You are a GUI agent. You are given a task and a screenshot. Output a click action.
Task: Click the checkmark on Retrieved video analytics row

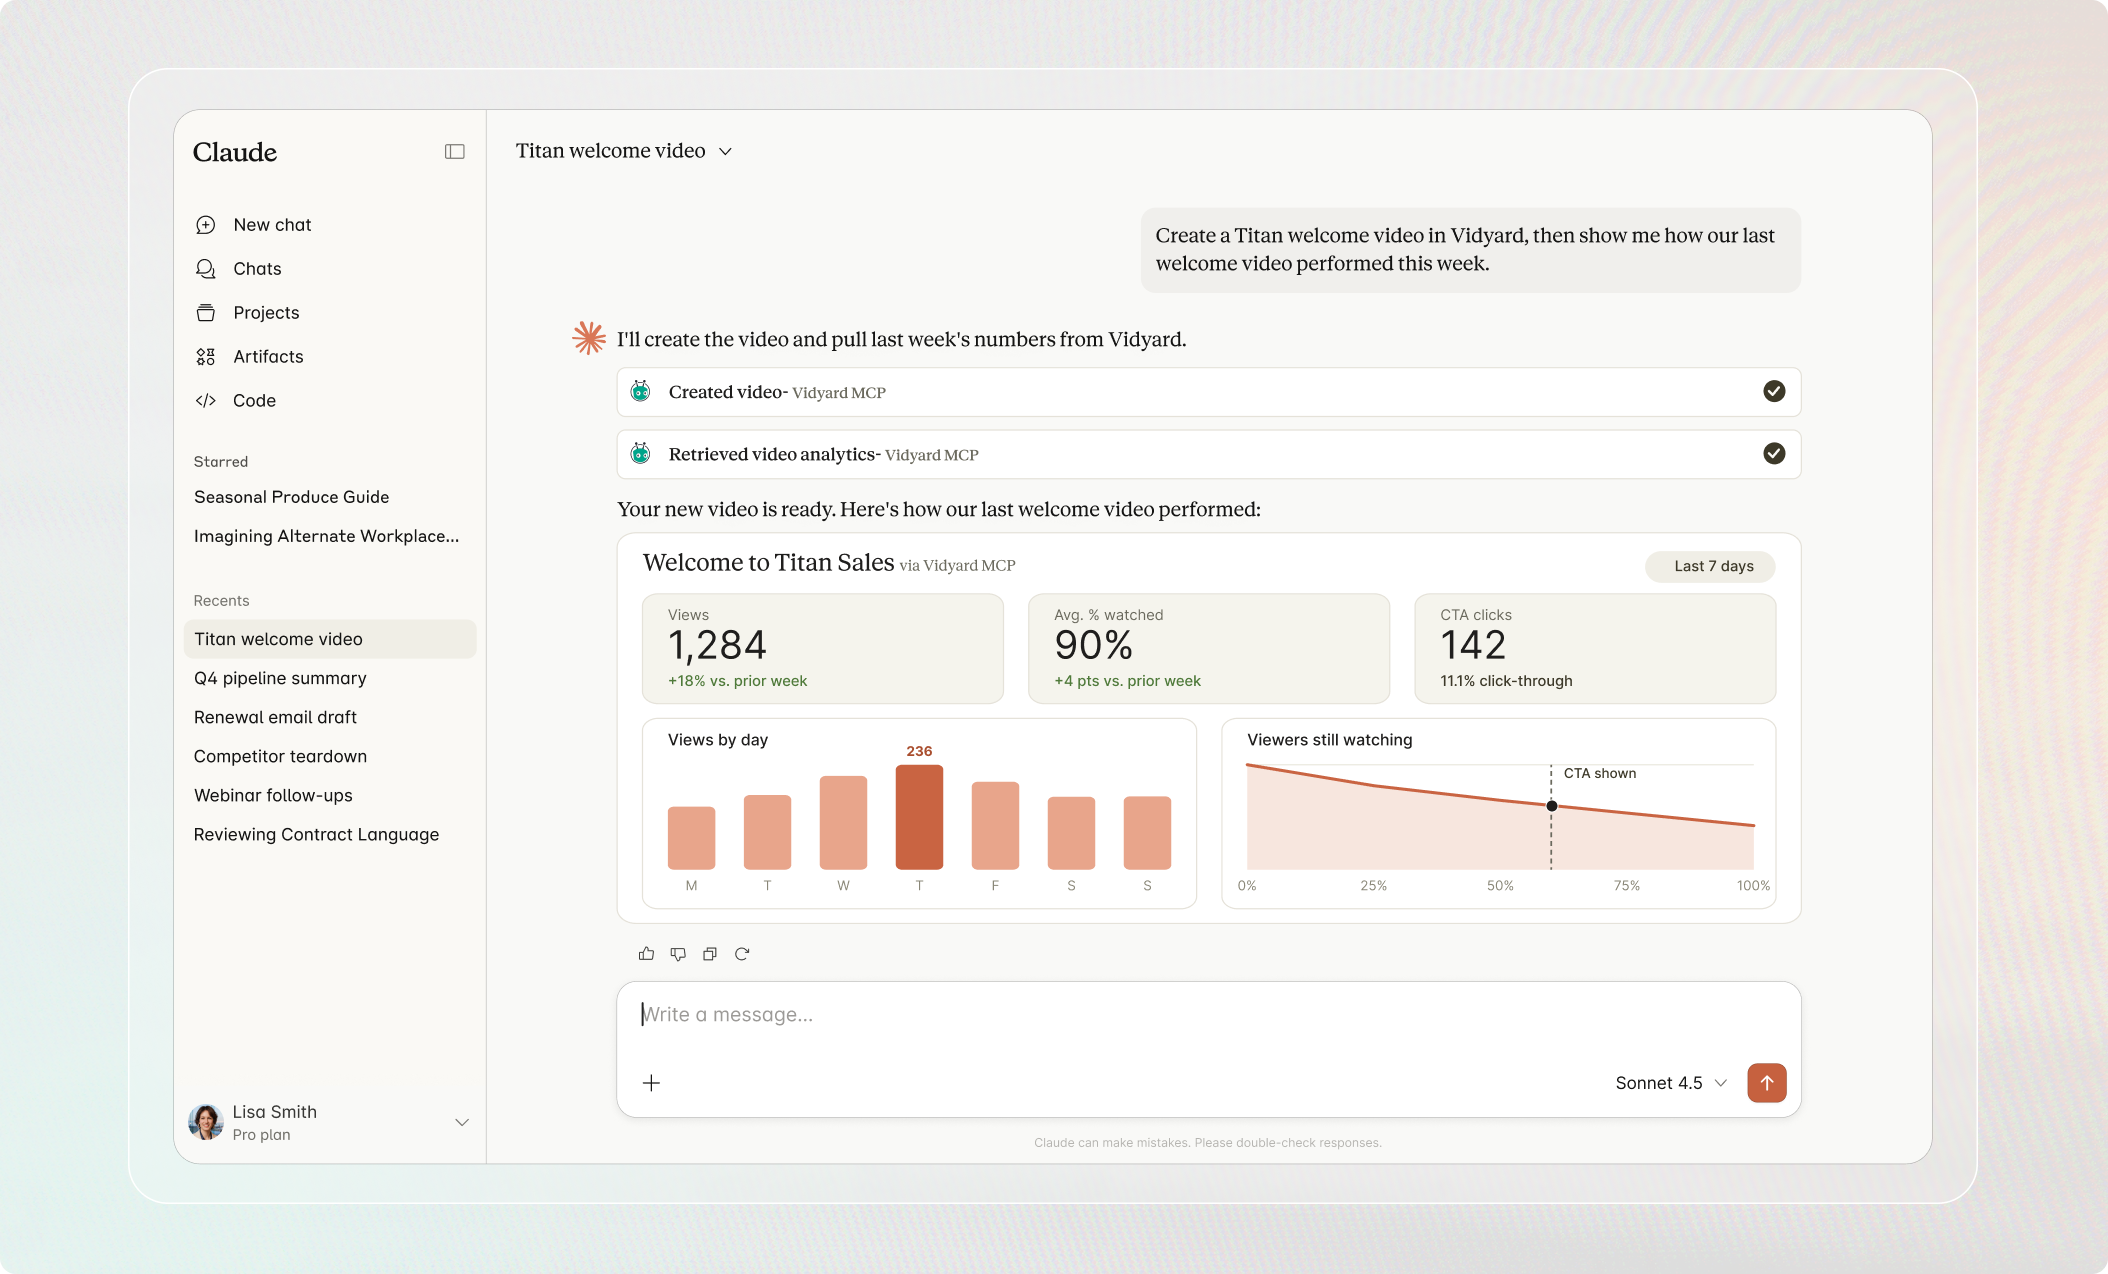1774,453
